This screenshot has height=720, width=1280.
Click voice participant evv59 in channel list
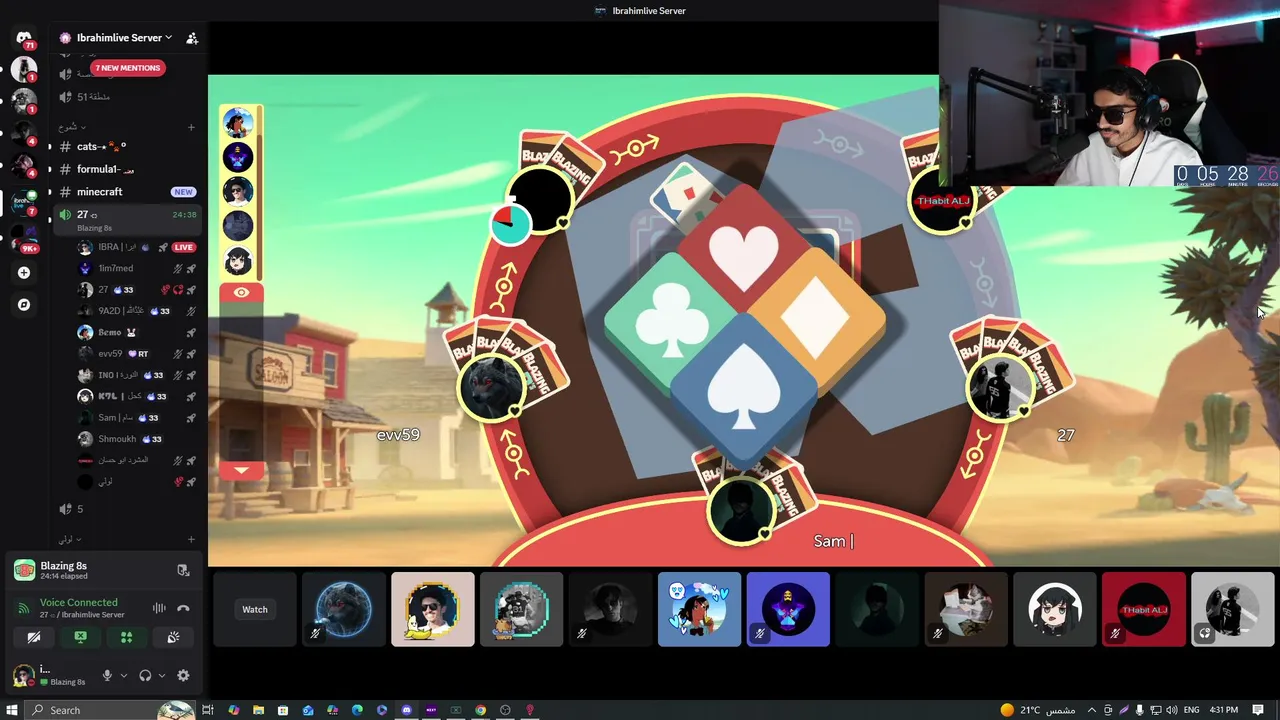click(137, 353)
